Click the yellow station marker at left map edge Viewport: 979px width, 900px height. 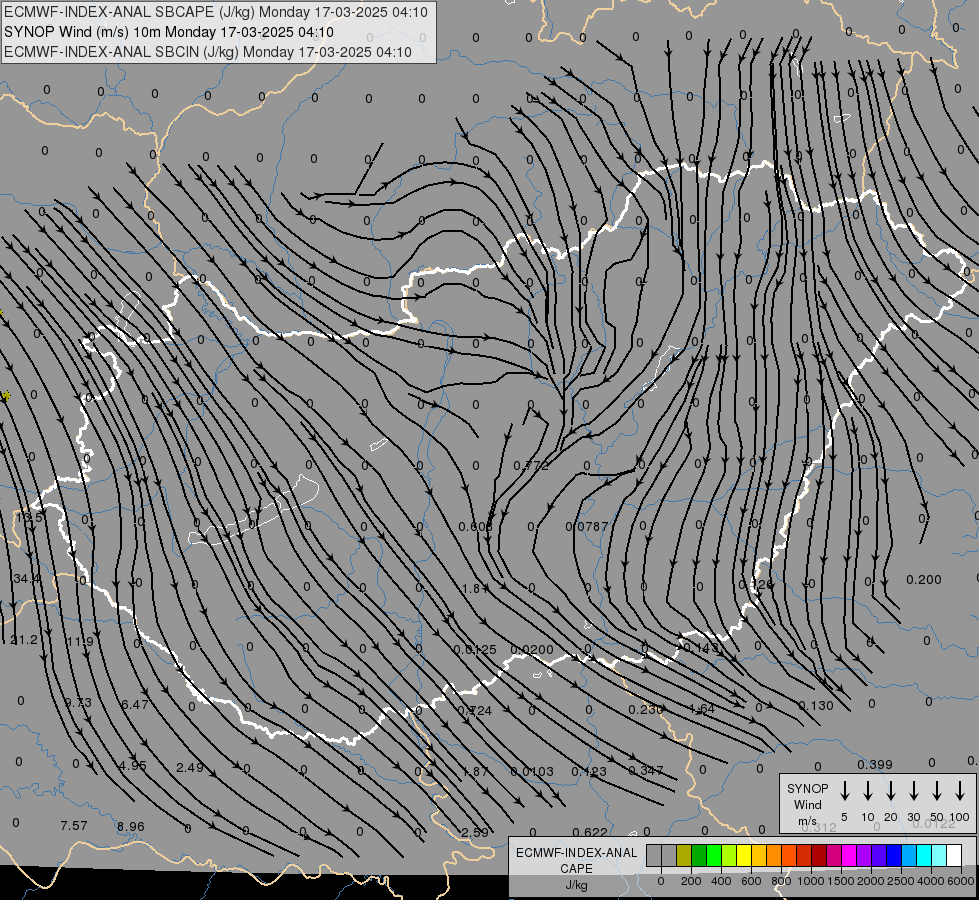pos(6,395)
